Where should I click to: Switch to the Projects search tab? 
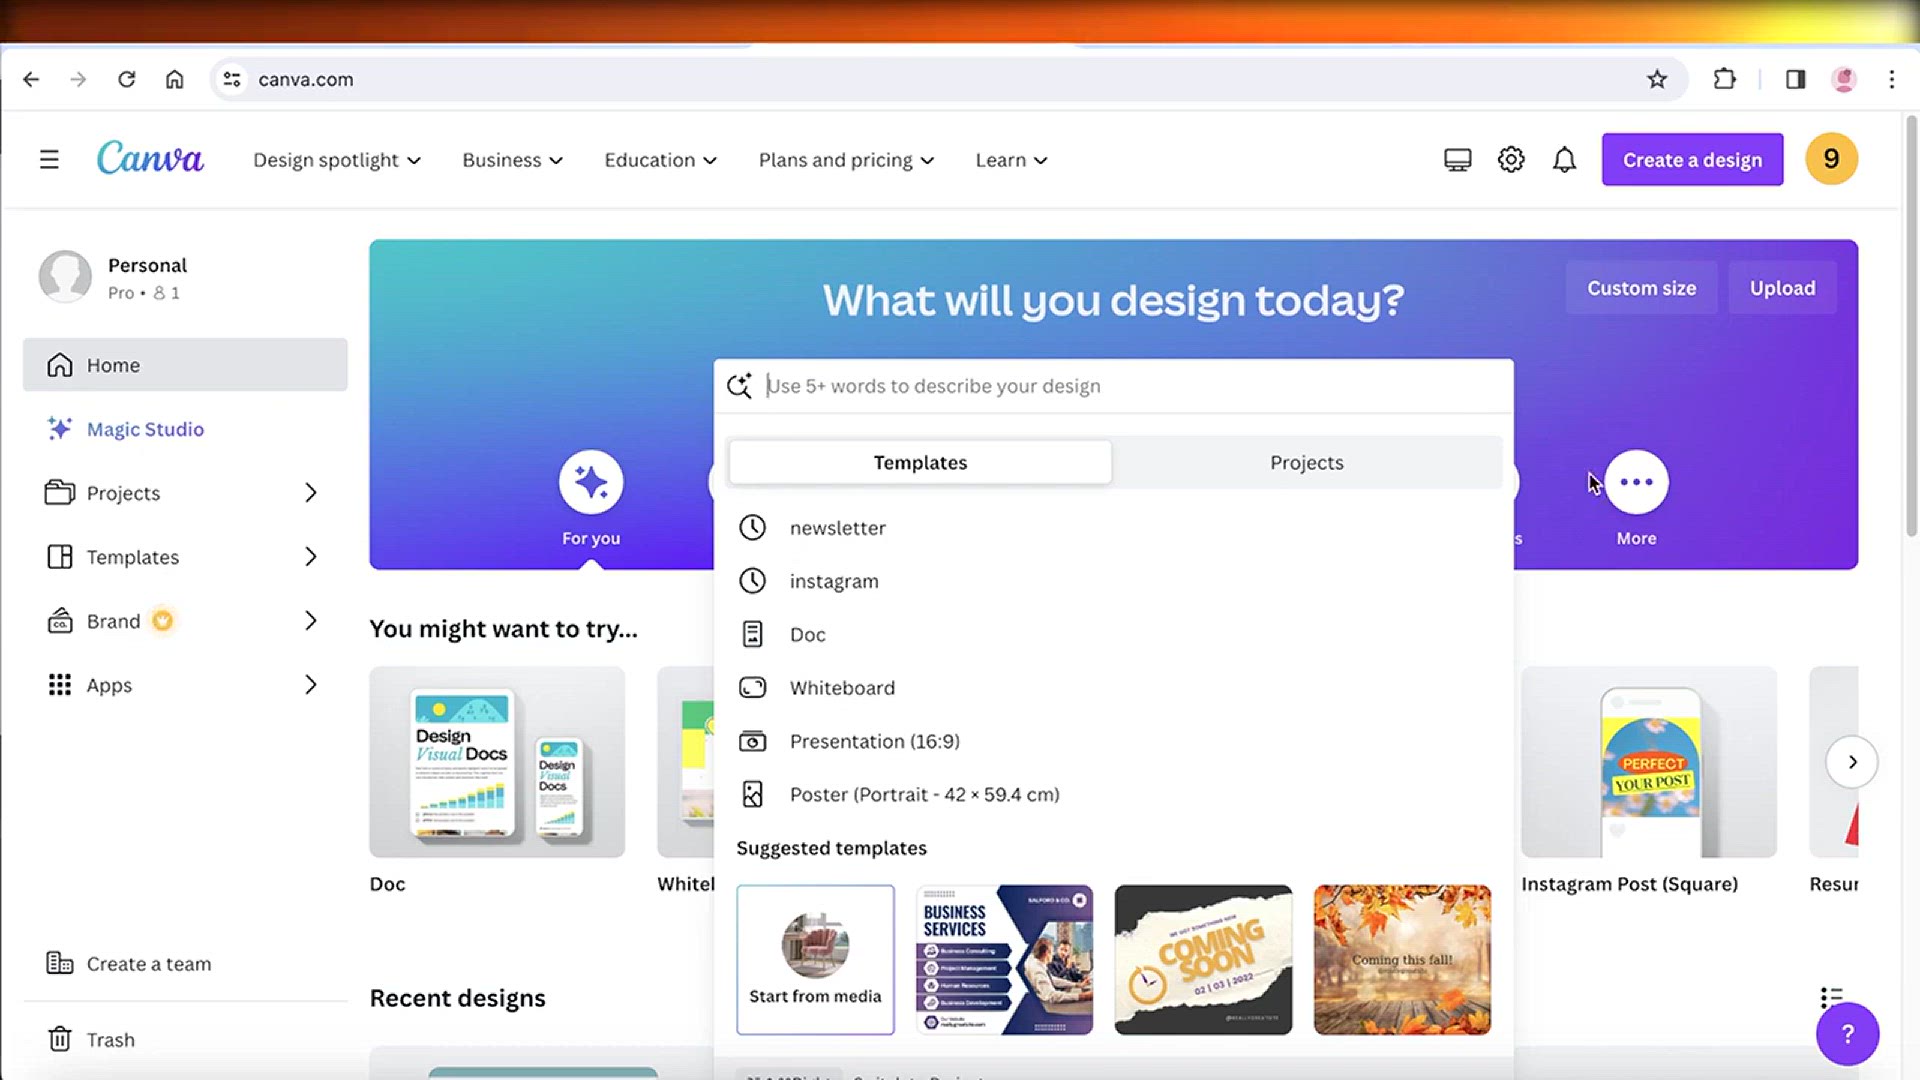[x=1306, y=463]
